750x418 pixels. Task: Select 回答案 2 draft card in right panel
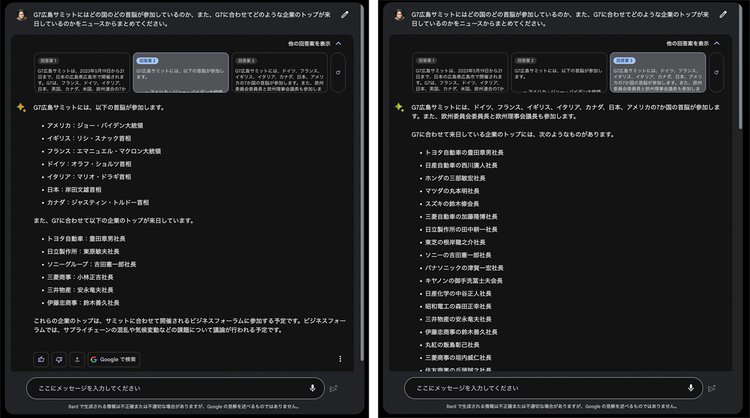547,73
